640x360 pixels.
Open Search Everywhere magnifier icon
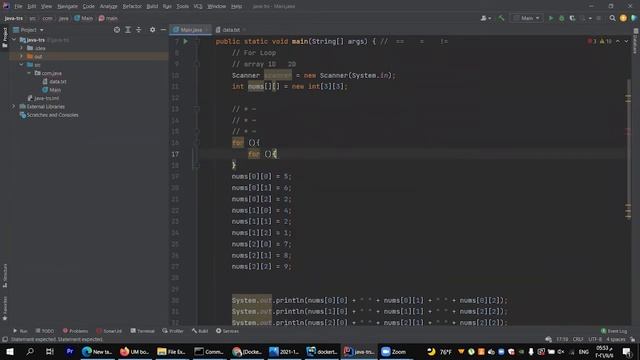click(x=612, y=18)
